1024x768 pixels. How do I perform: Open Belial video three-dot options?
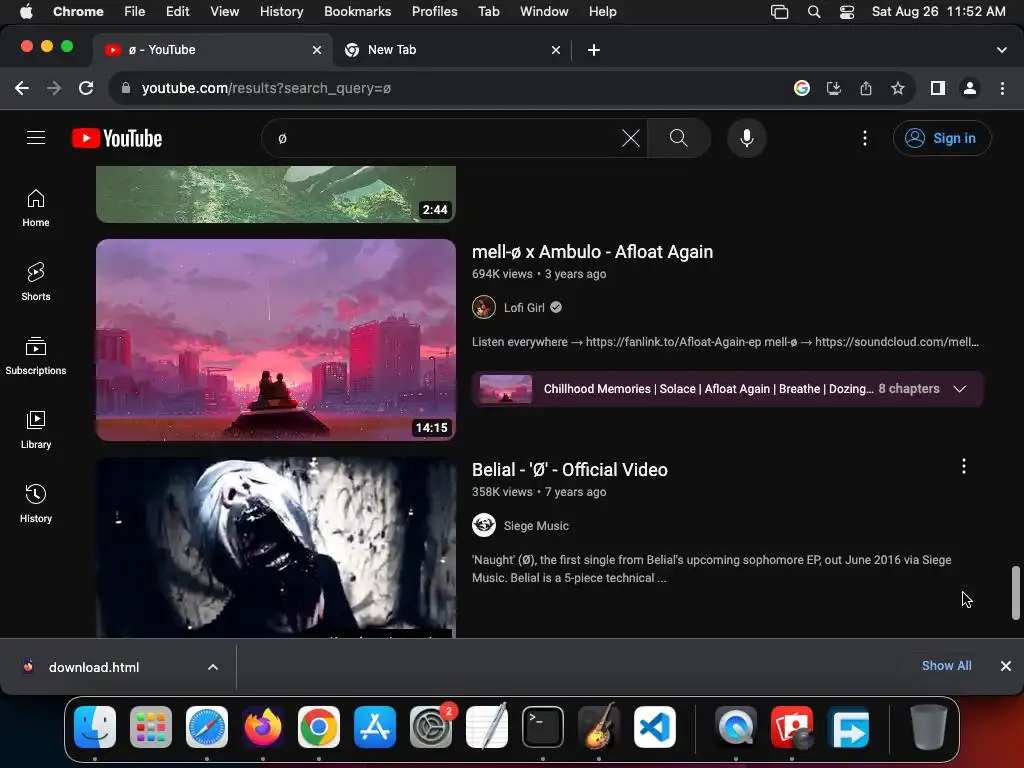point(963,466)
